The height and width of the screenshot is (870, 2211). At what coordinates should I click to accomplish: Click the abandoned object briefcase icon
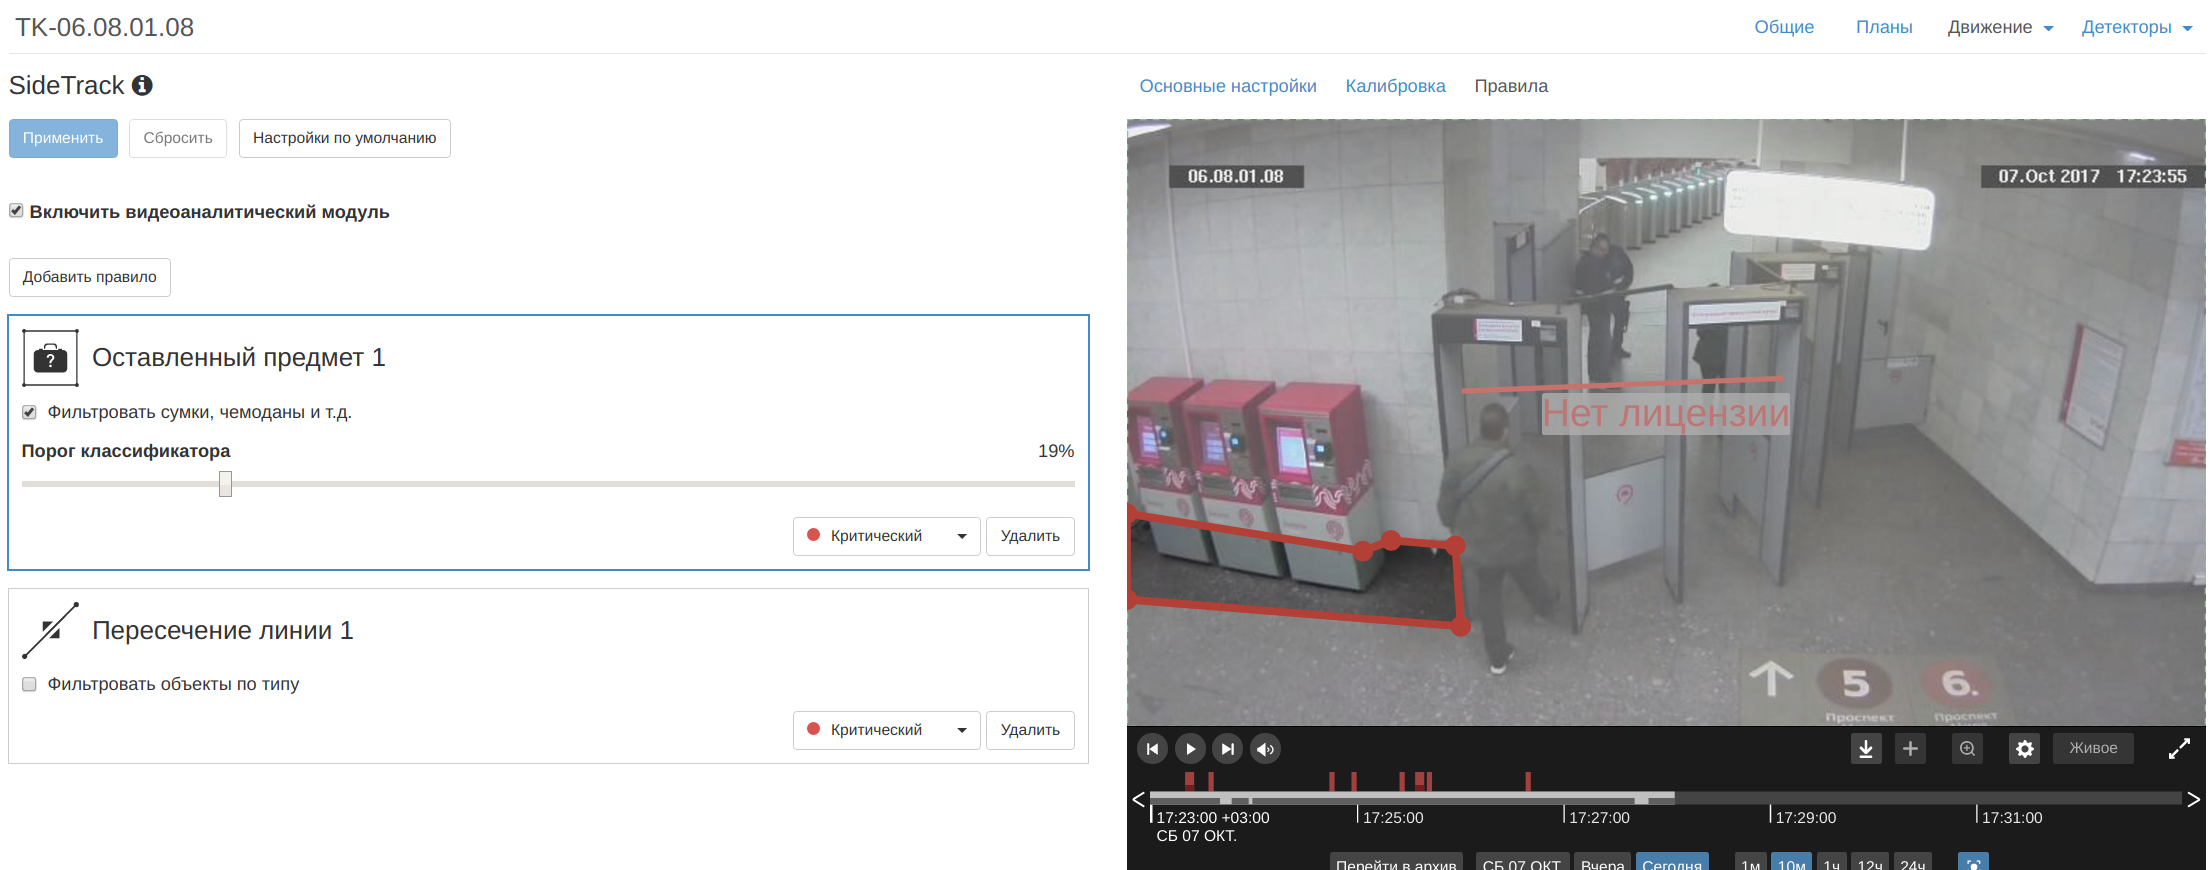[x=50, y=358]
